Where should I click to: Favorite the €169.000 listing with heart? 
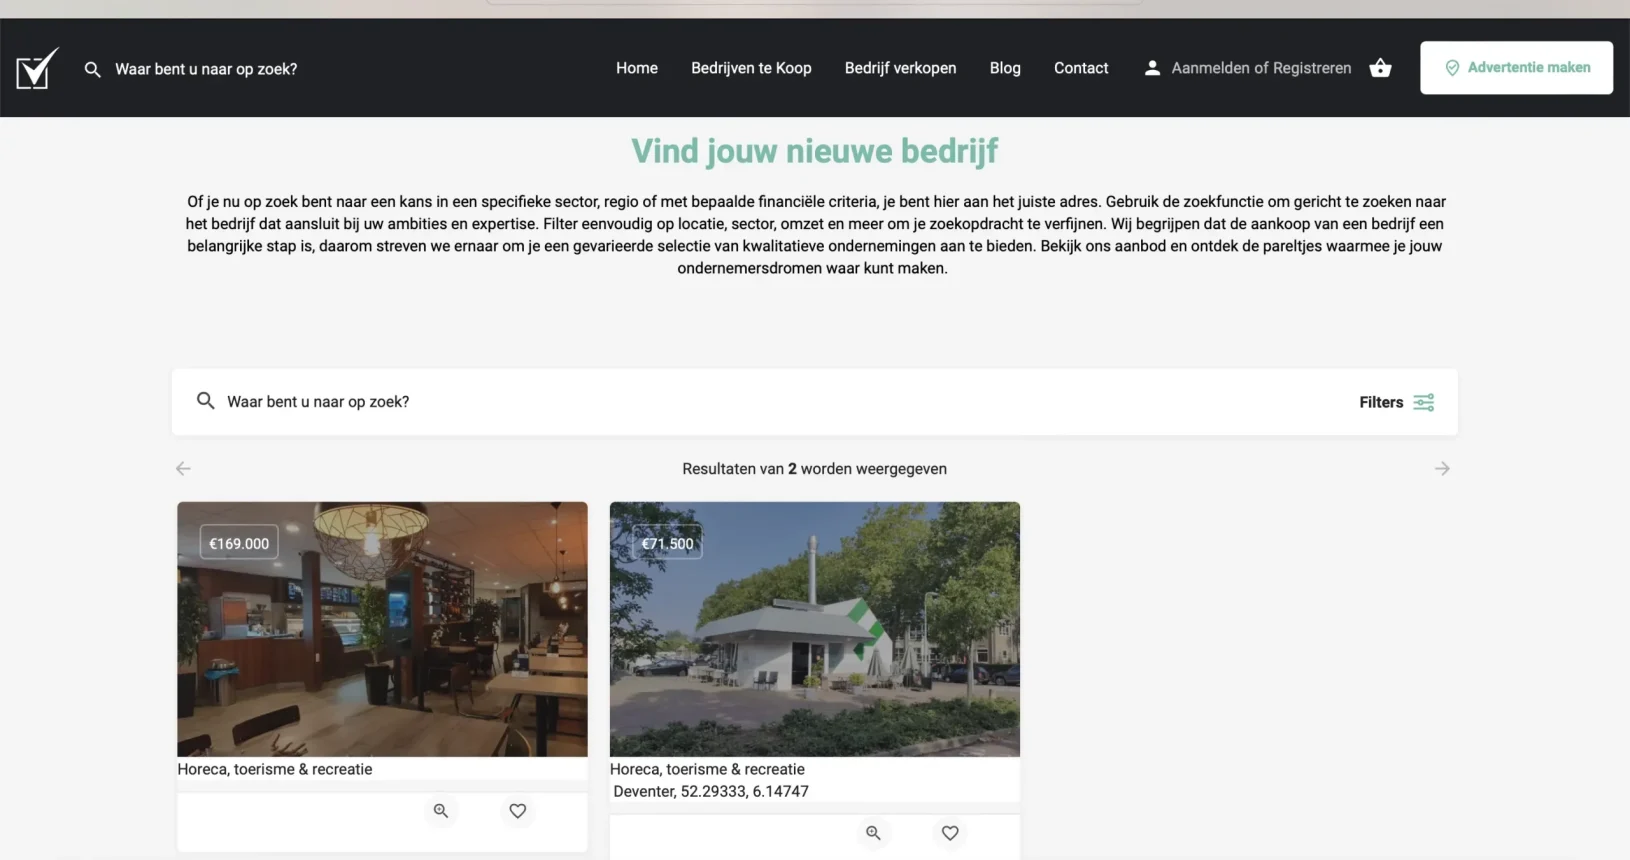[517, 811]
